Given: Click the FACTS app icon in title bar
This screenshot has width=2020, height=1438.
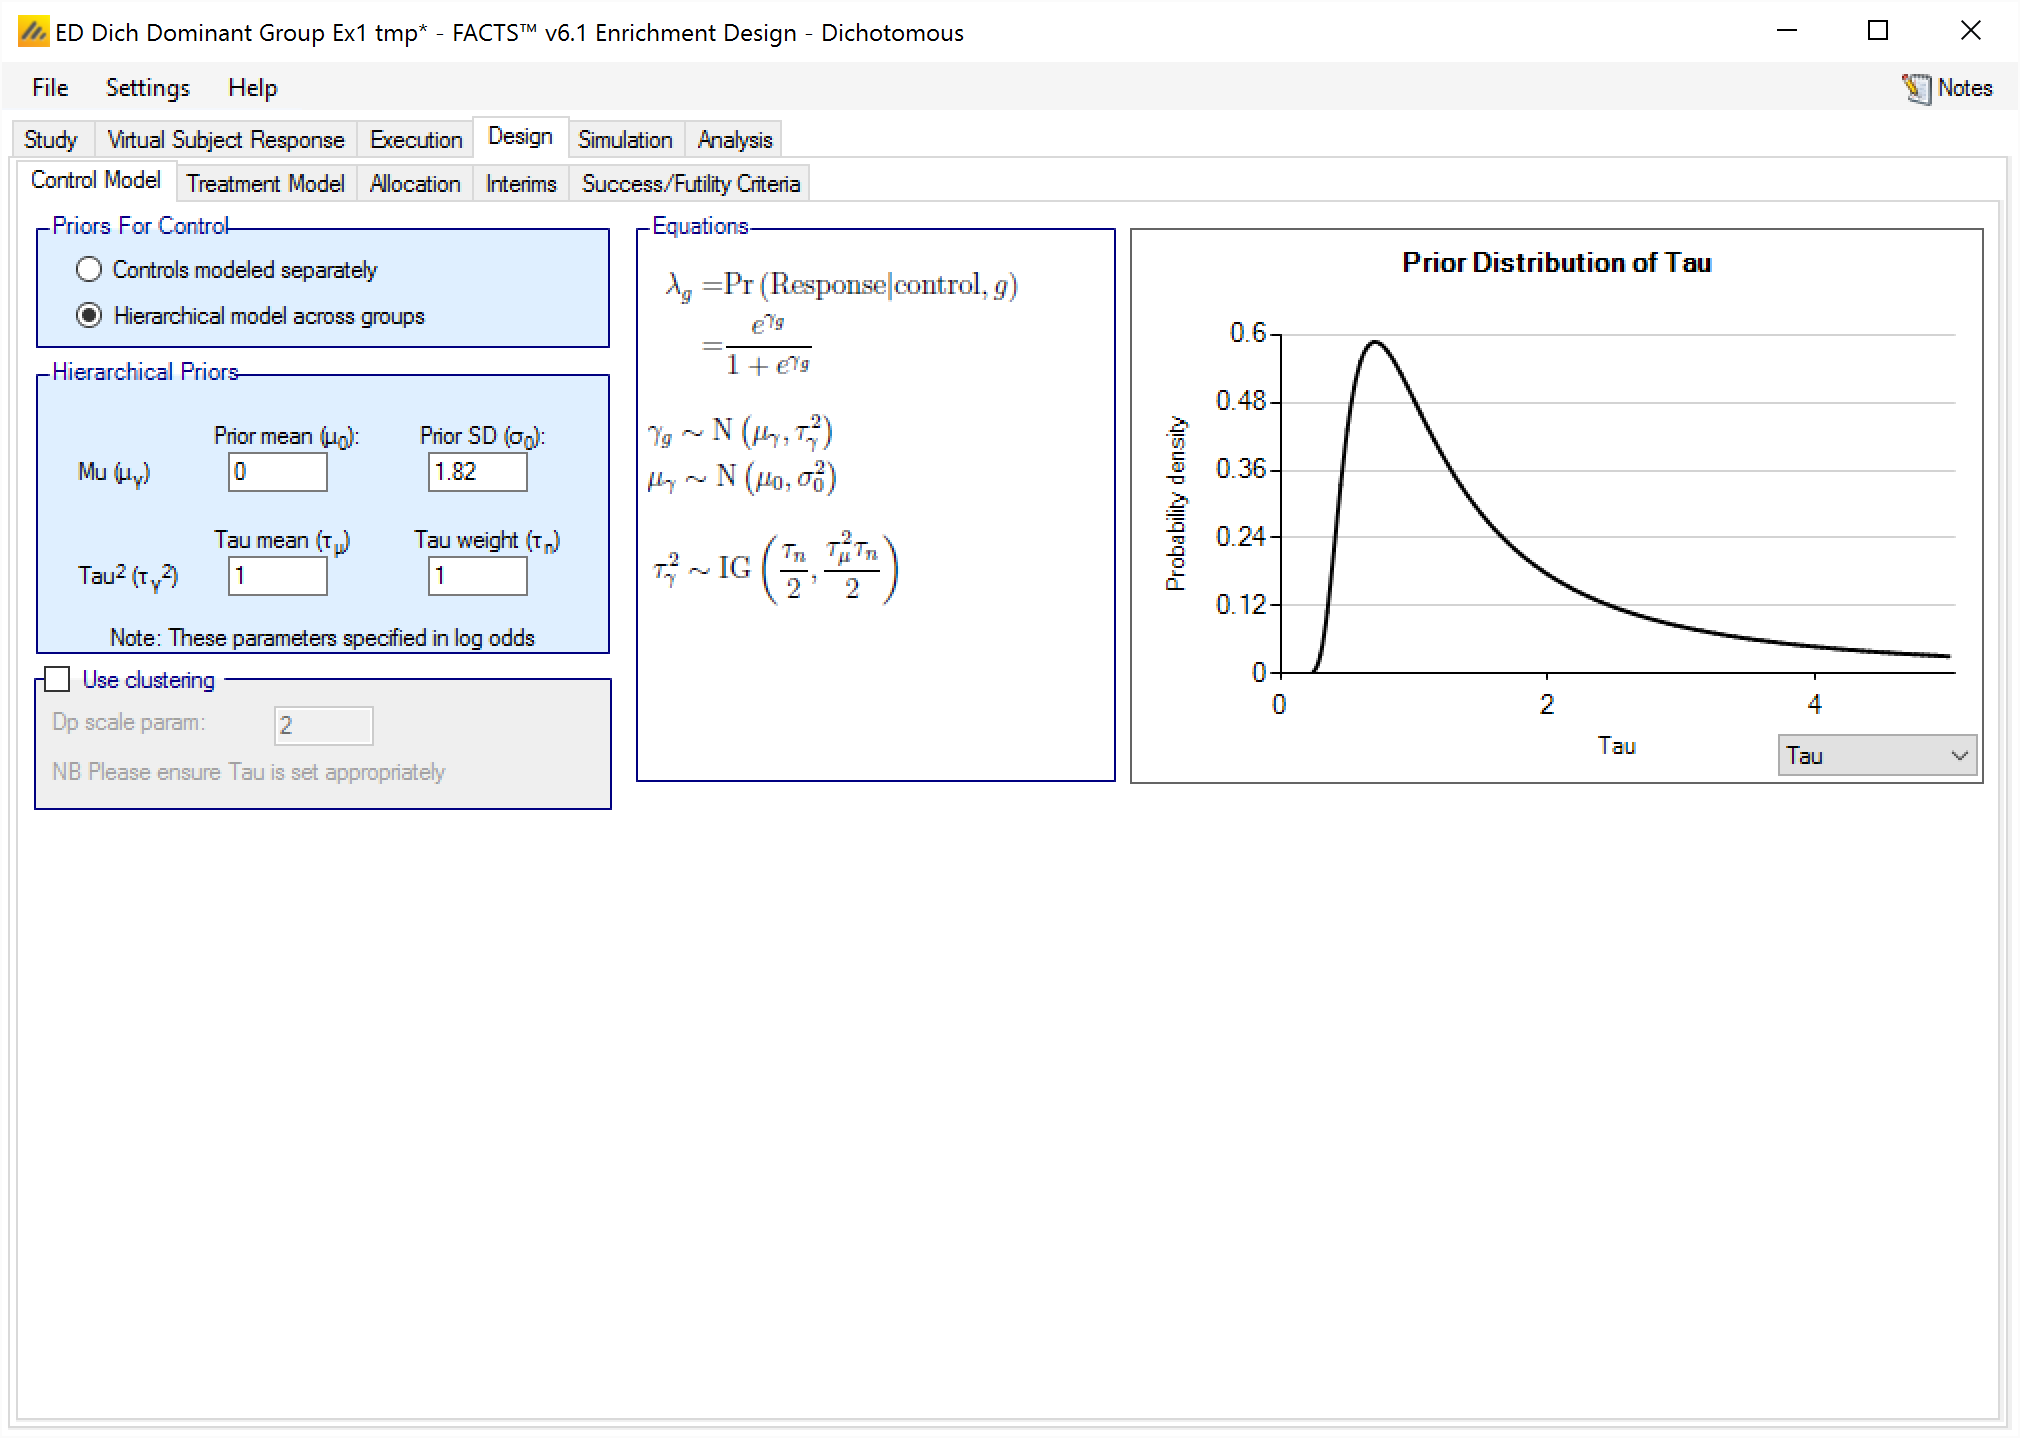Looking at the screenshot, I should pyautogui.click(x=33, y=32).
